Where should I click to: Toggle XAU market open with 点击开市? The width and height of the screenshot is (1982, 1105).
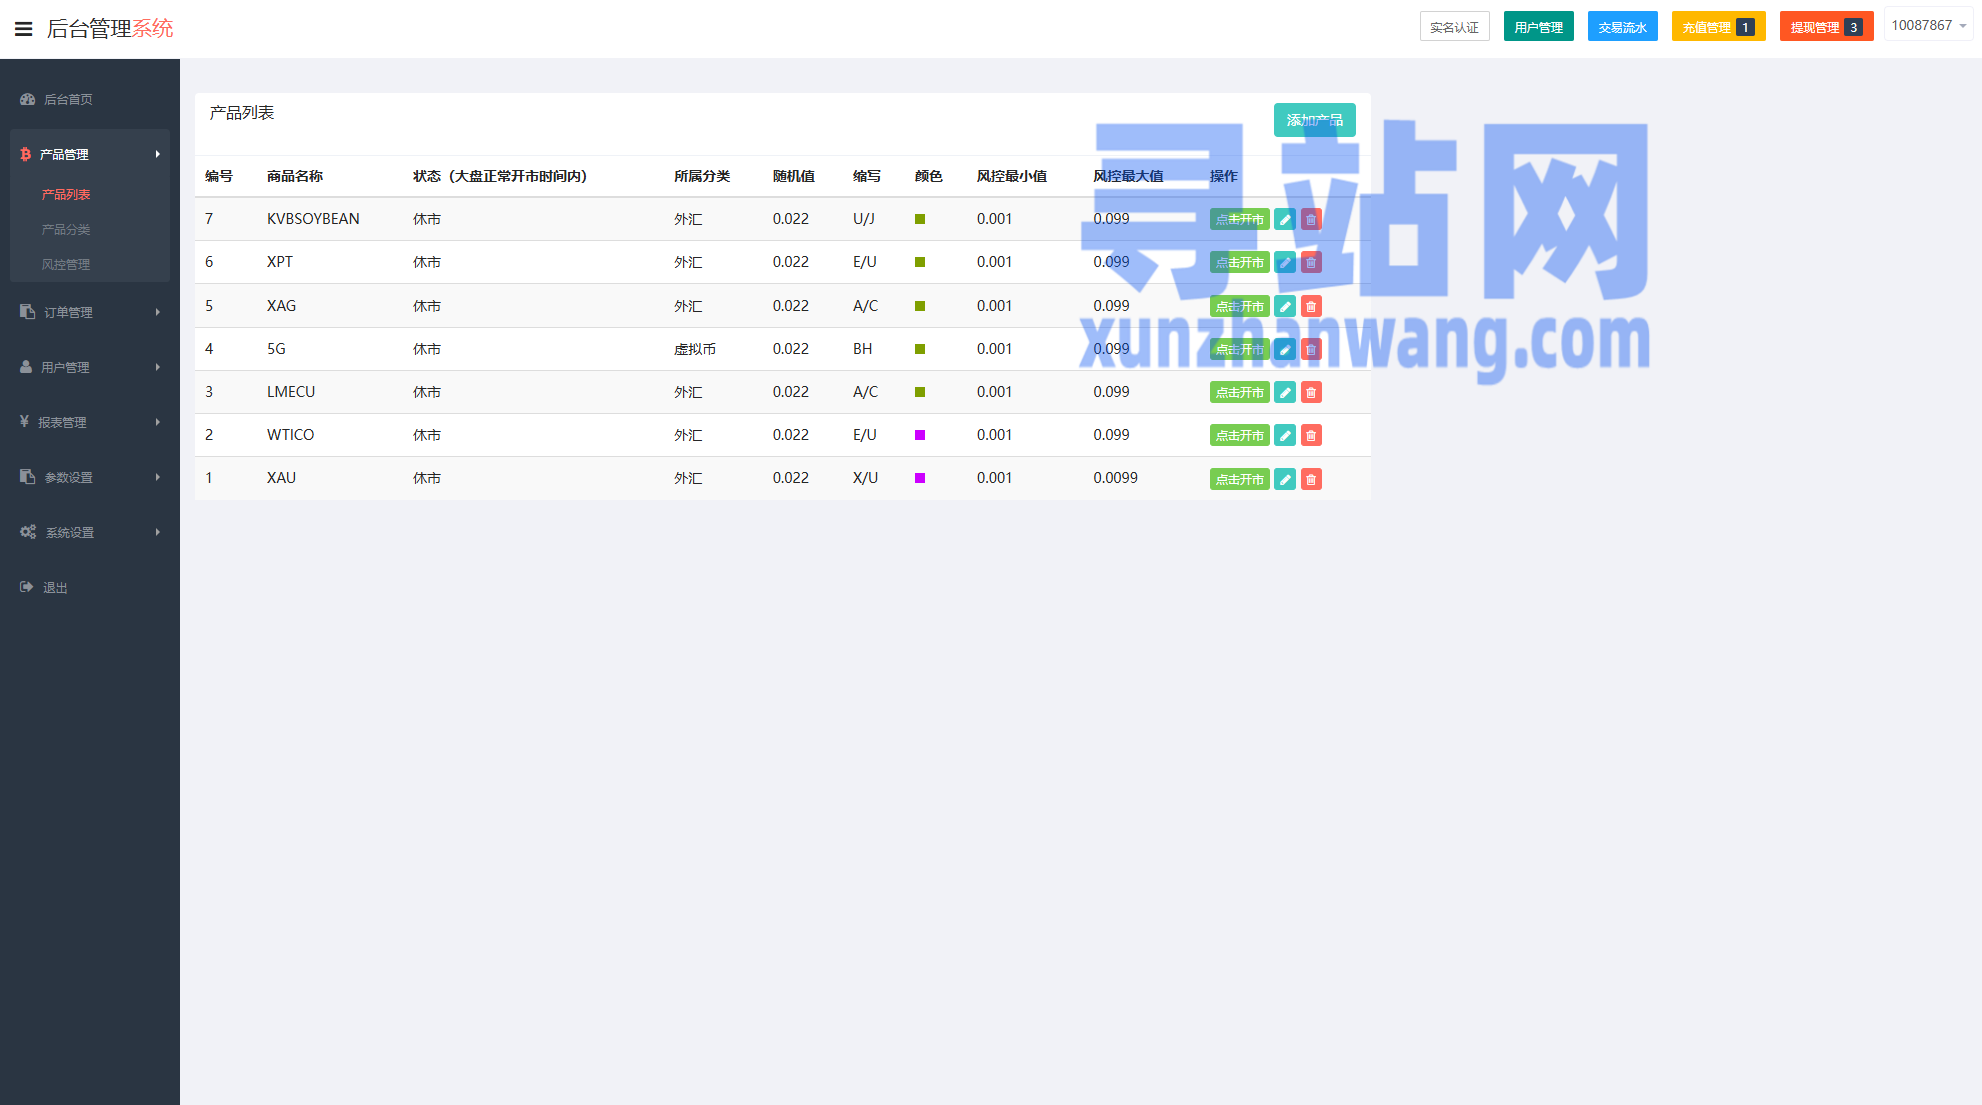(1239, 479)
